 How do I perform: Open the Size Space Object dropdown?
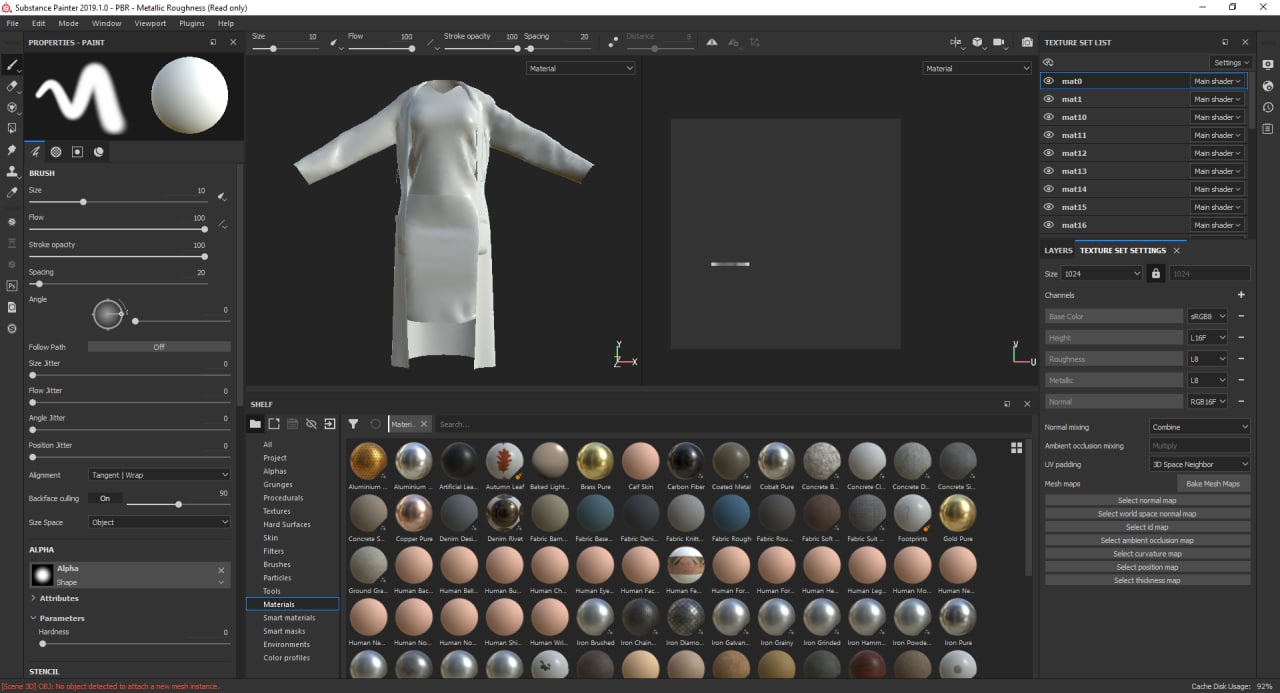coord(159,522)
